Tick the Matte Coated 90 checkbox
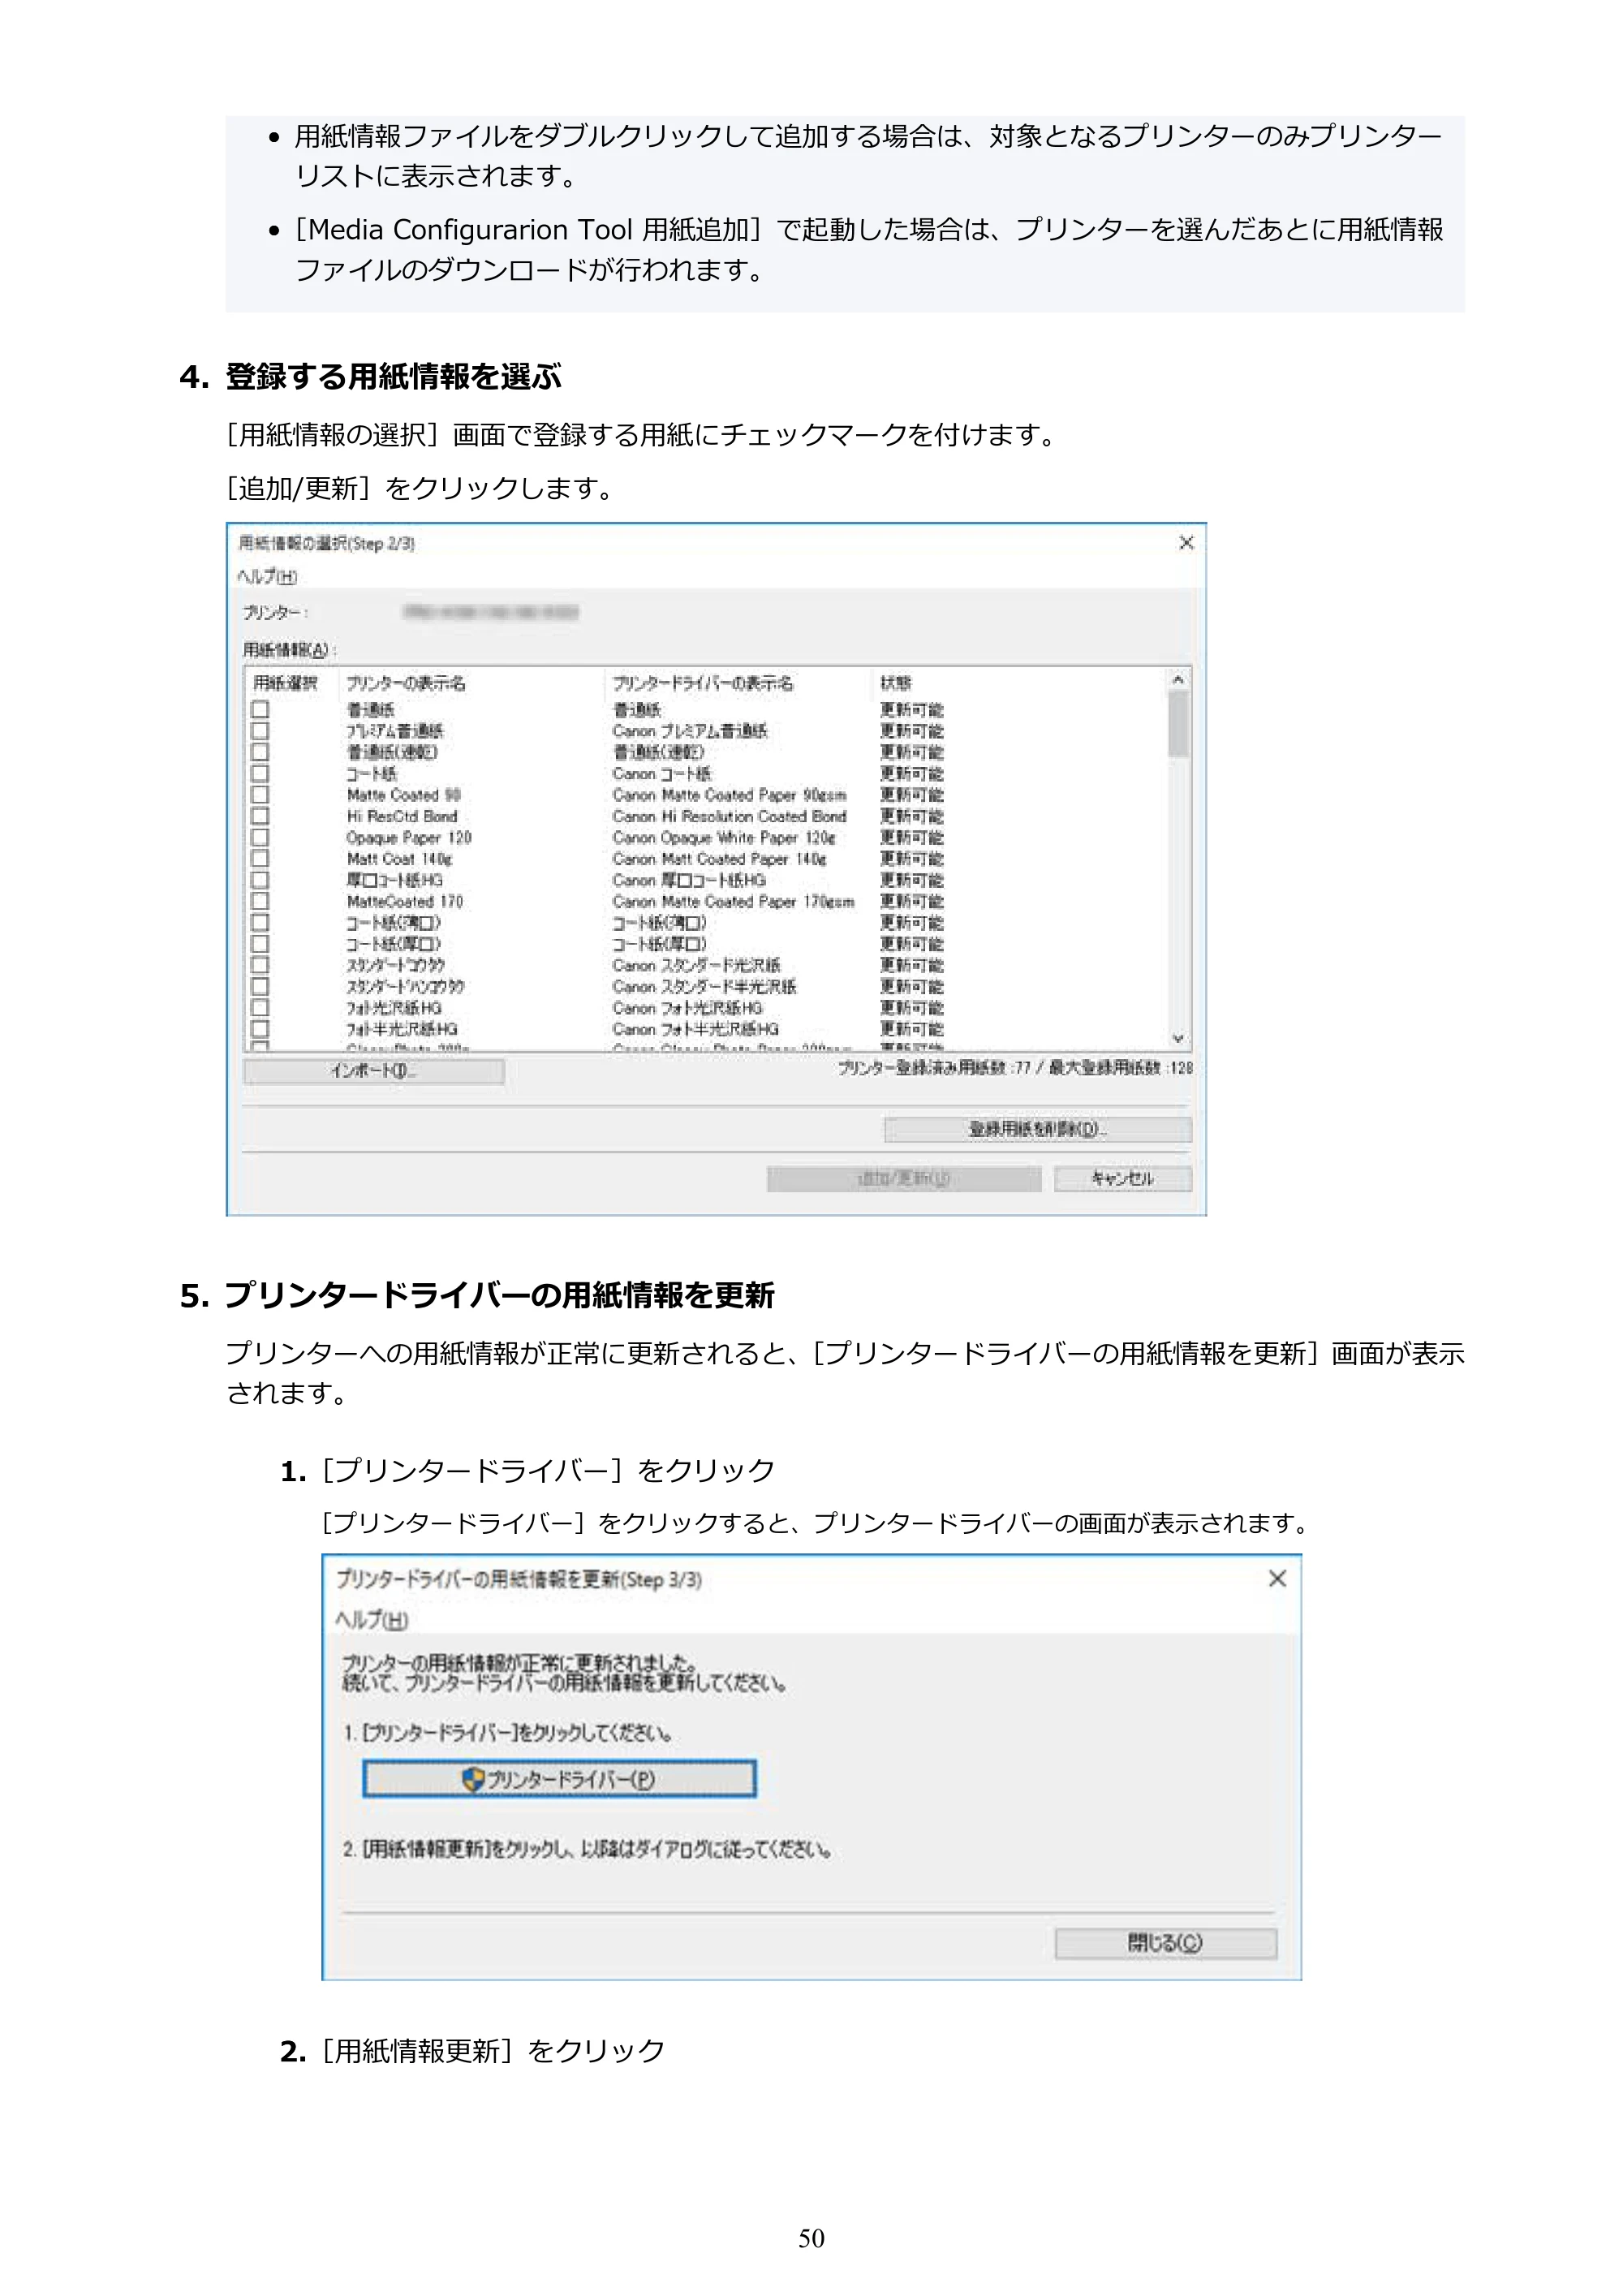The height and width of the screenshot is (2296, 1623). pos(260,795)
